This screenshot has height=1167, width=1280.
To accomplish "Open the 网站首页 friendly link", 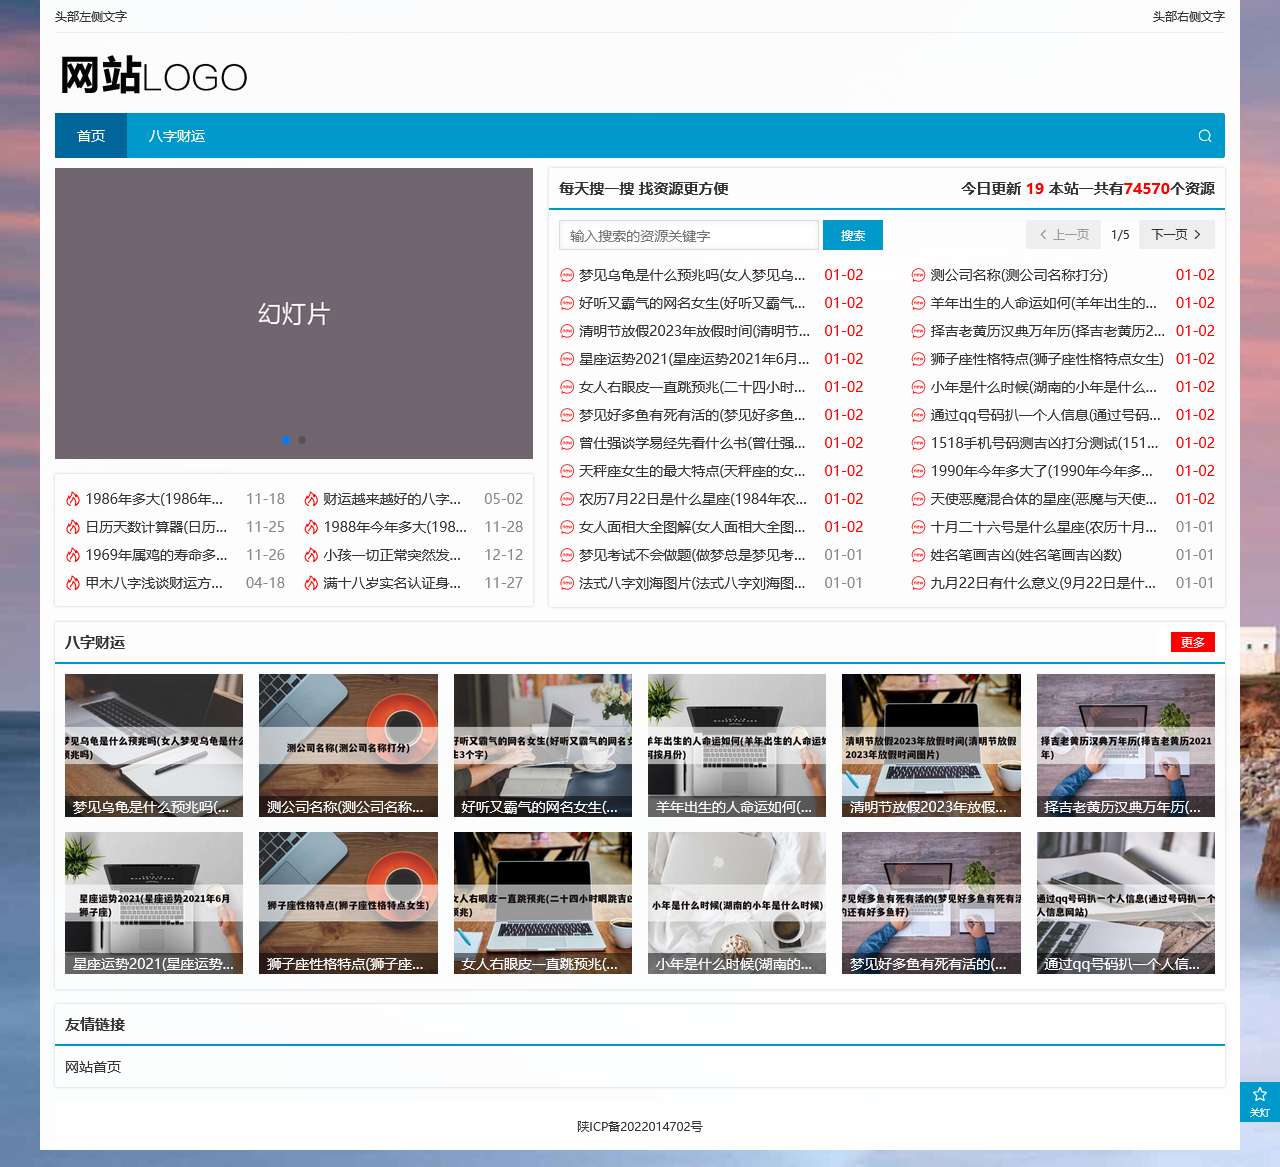I will [x=93, y=1067].
